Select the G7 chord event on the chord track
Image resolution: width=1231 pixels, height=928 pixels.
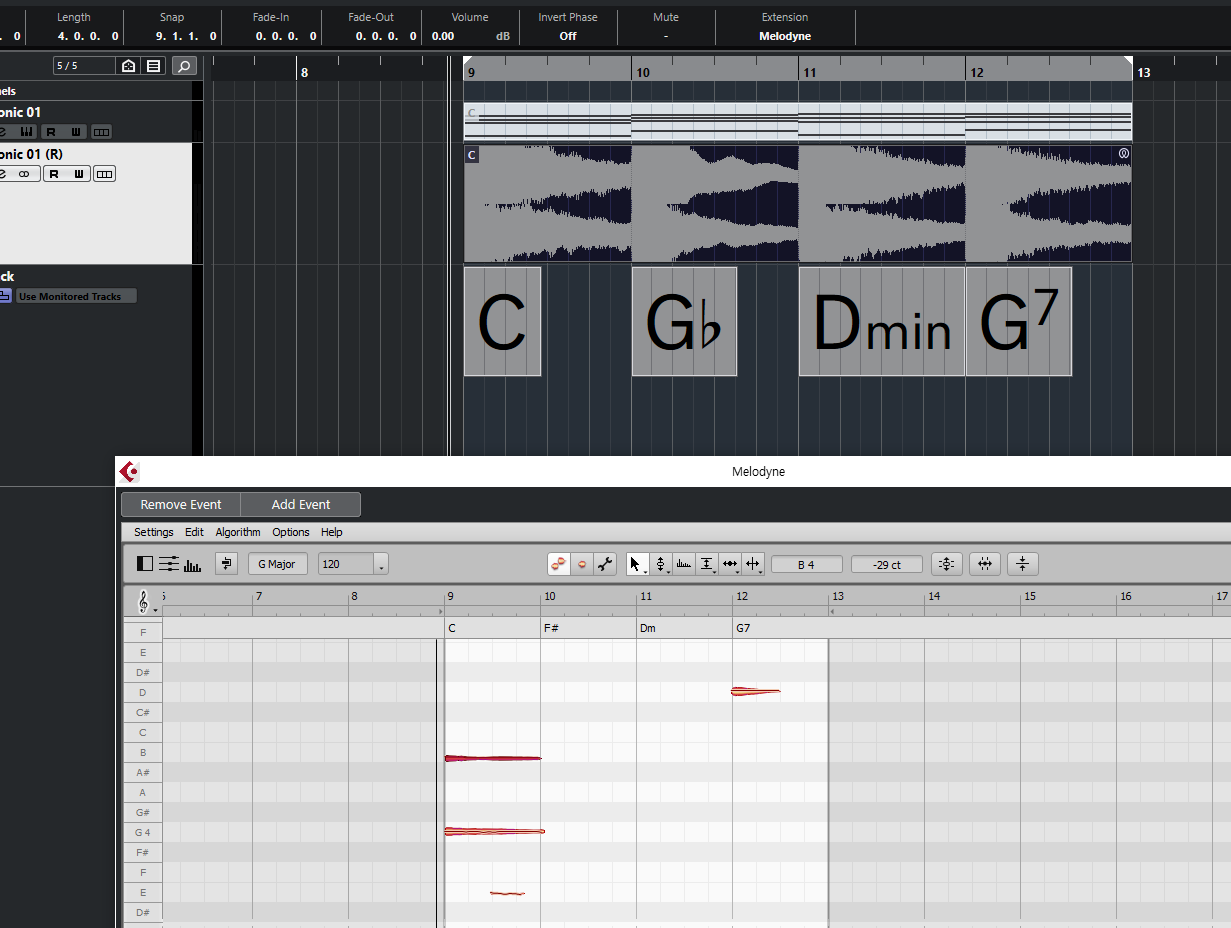click(1018, 321)
